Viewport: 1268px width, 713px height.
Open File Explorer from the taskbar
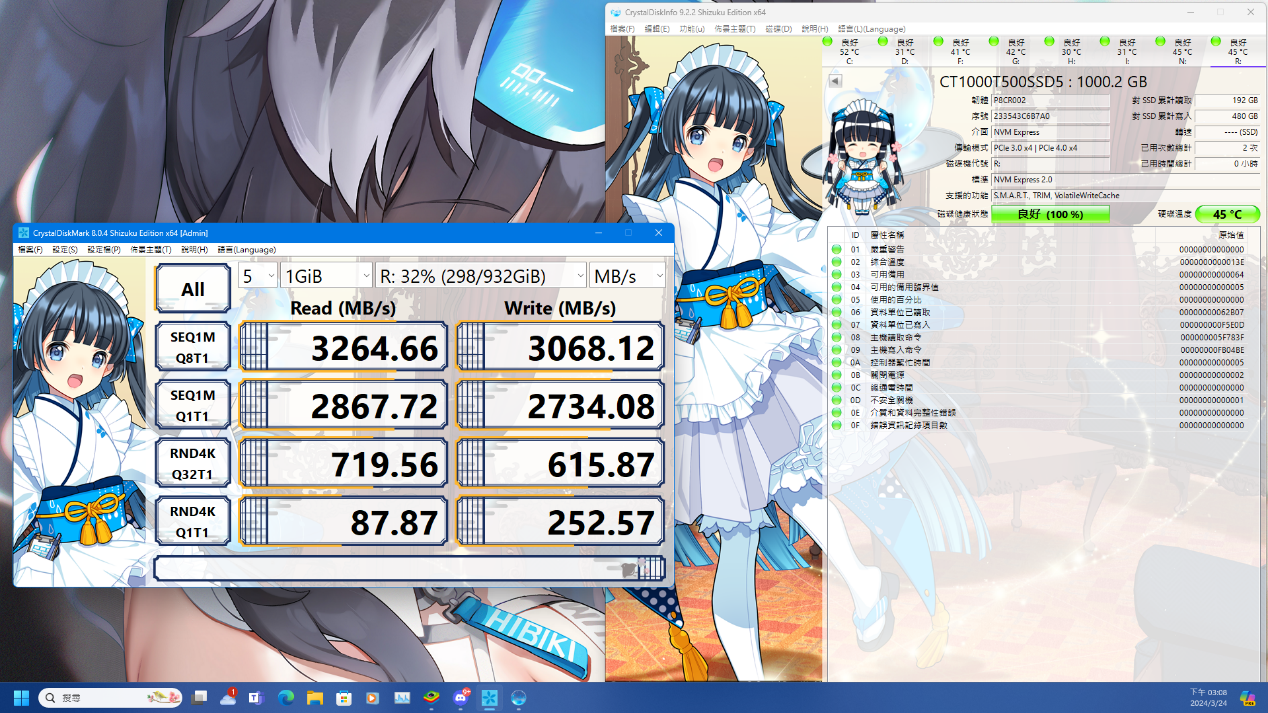pos(314,697)
